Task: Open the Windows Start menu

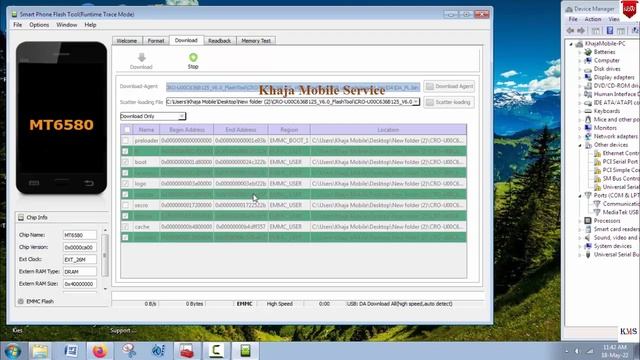Action: pyautogui.click(x=13, y=351)
